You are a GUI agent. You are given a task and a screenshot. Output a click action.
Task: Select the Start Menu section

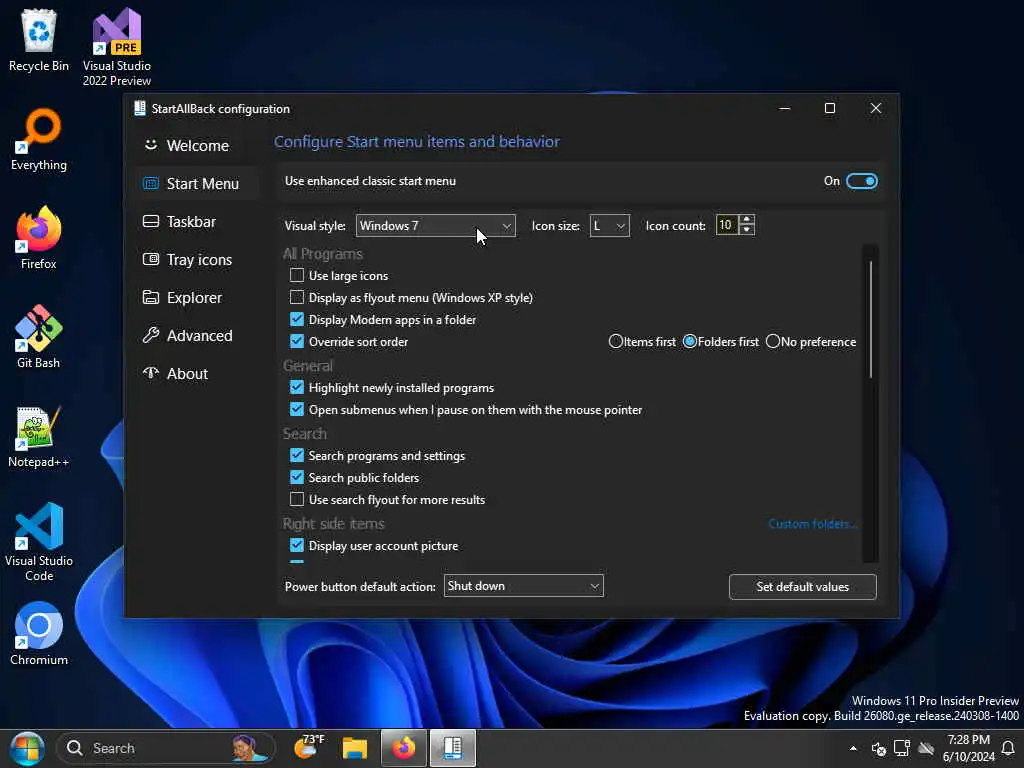coord(198,184)
